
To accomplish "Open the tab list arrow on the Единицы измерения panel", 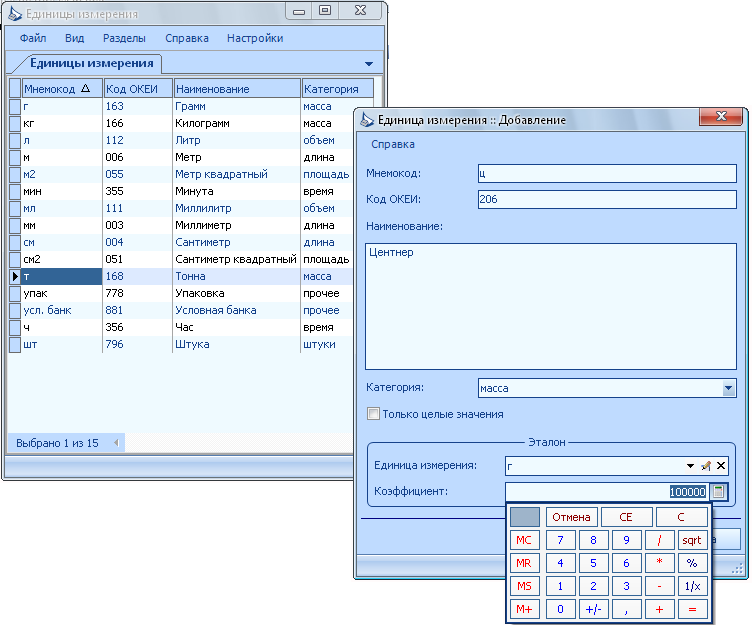I will tap(368, 64).
